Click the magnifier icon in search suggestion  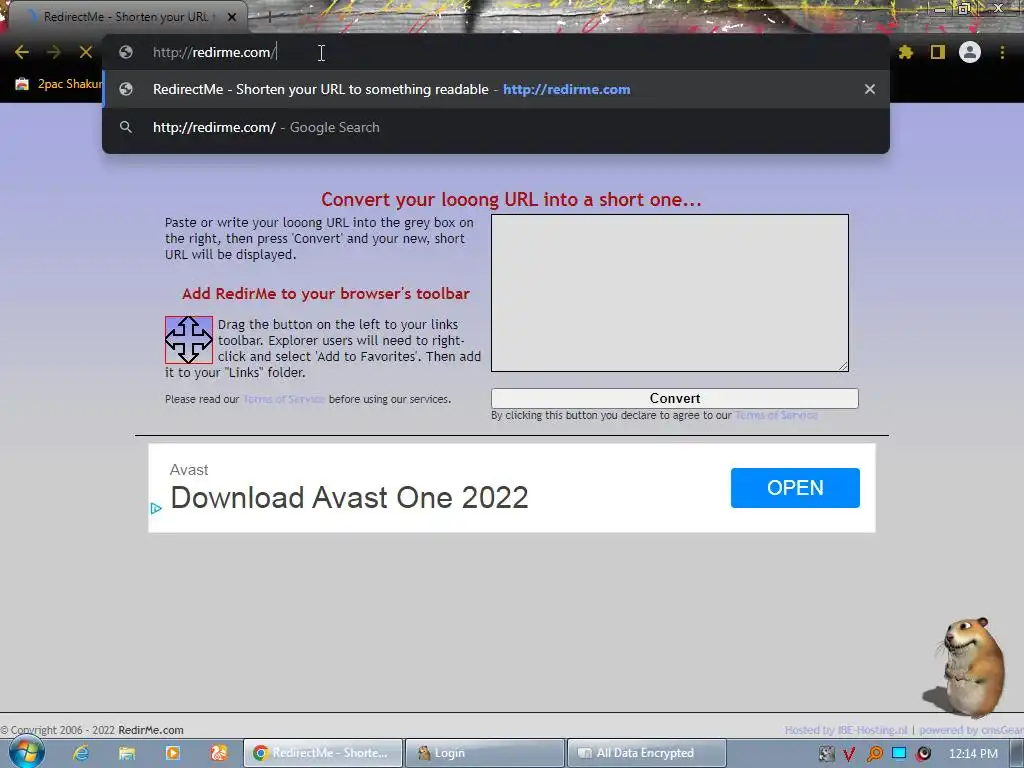click(x=126, y=127)
